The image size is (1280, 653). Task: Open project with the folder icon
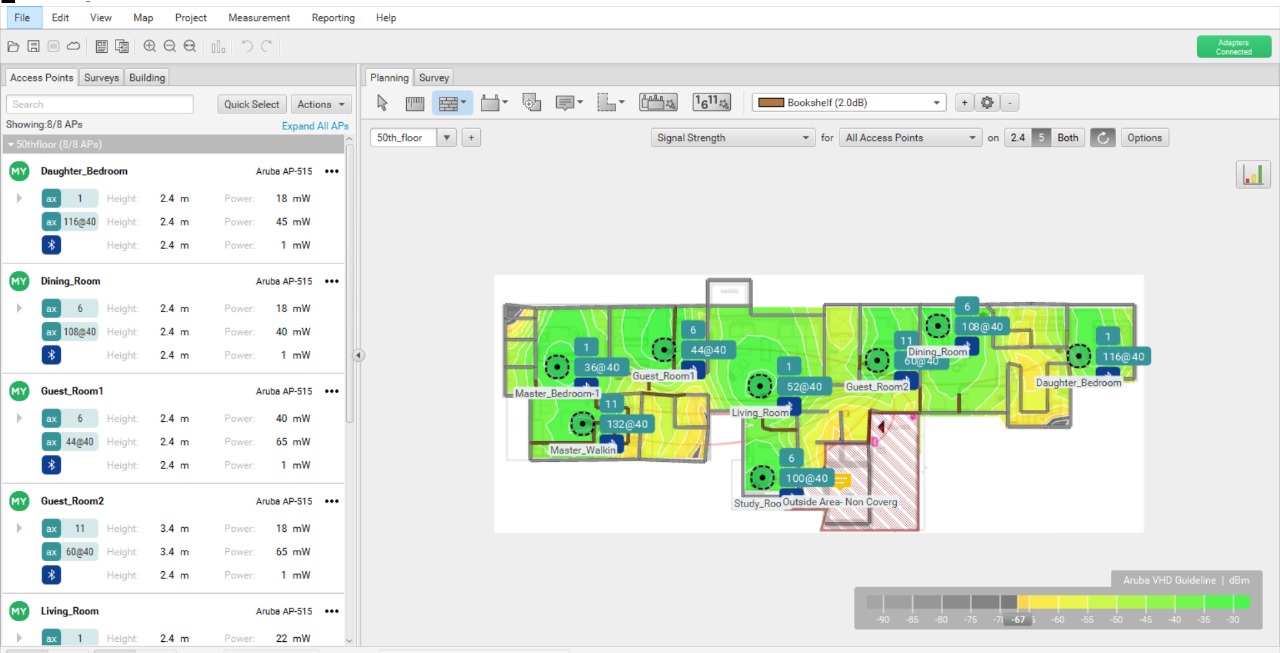(13, 46)
